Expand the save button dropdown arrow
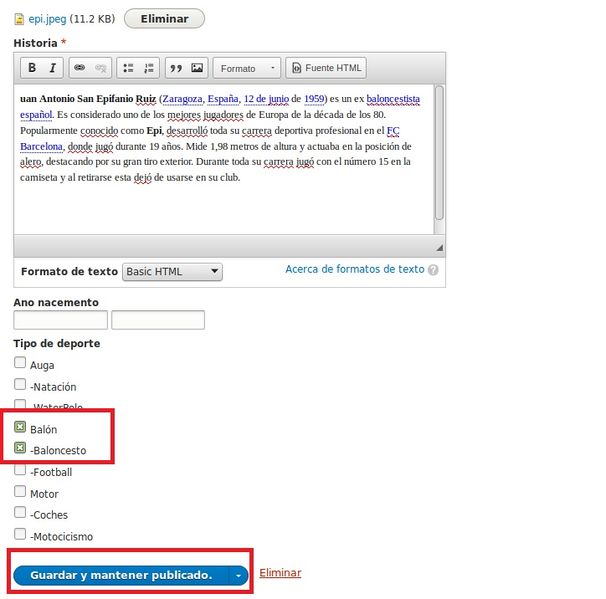606x599 pixels. pyautogui.click(x=238, y=575)
